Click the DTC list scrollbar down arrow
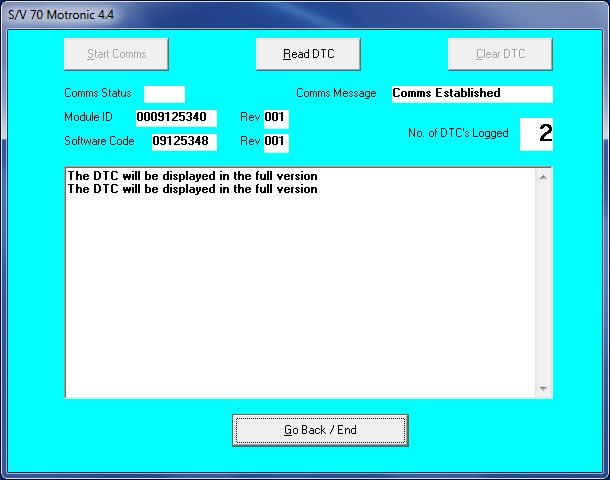Screen dimensions: 610x480 point(543,389)
